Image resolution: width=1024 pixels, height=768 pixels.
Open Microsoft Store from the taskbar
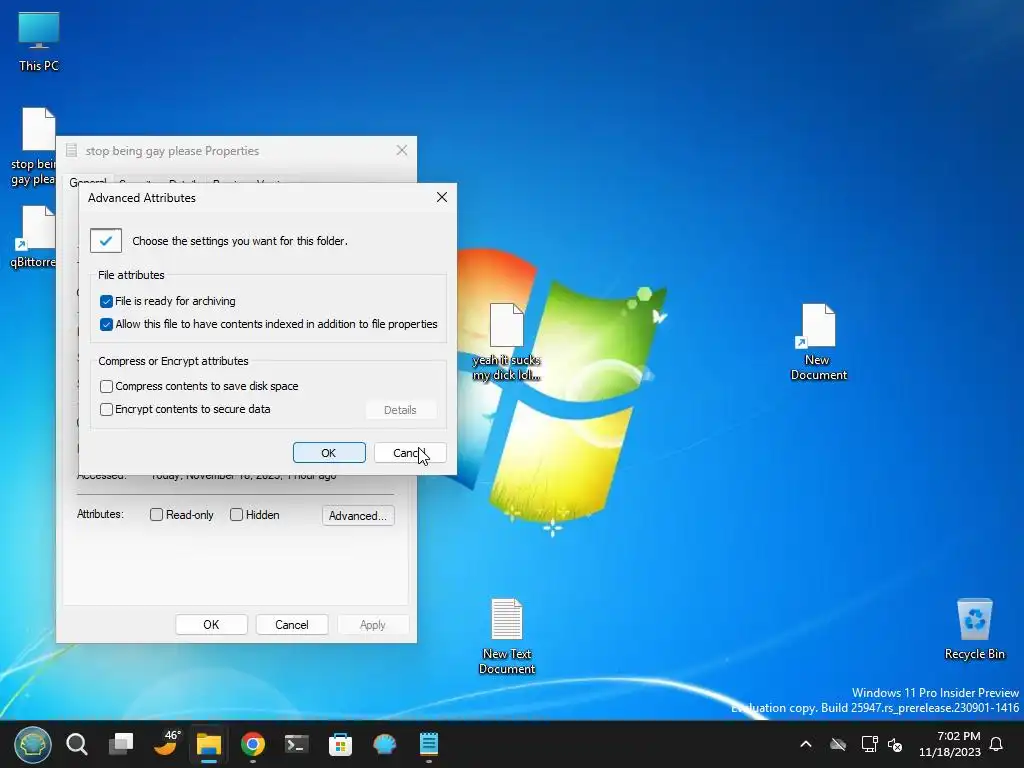(340, 744)
